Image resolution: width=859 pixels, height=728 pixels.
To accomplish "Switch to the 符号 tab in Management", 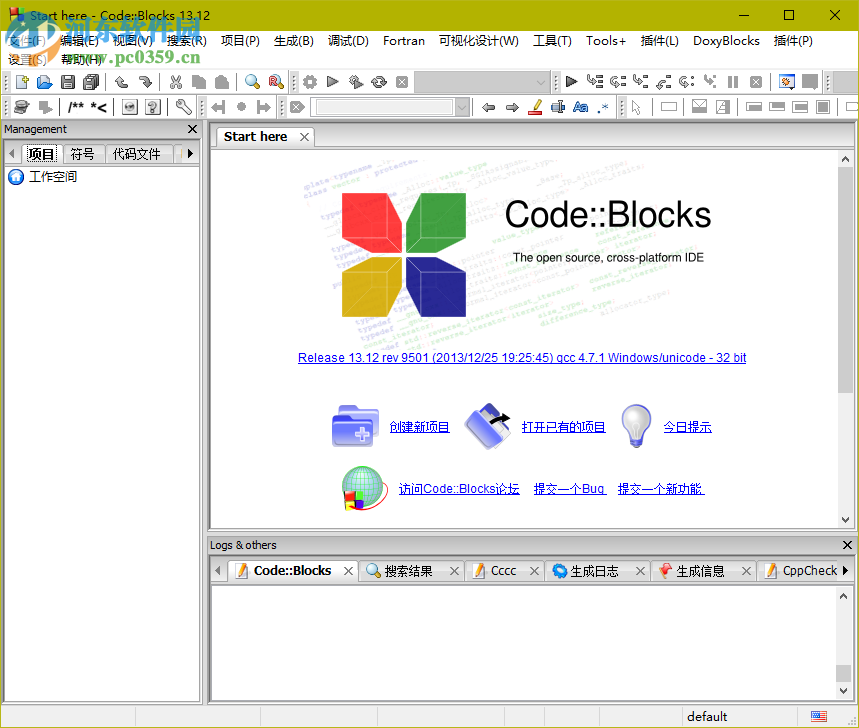I will point(82,154).
